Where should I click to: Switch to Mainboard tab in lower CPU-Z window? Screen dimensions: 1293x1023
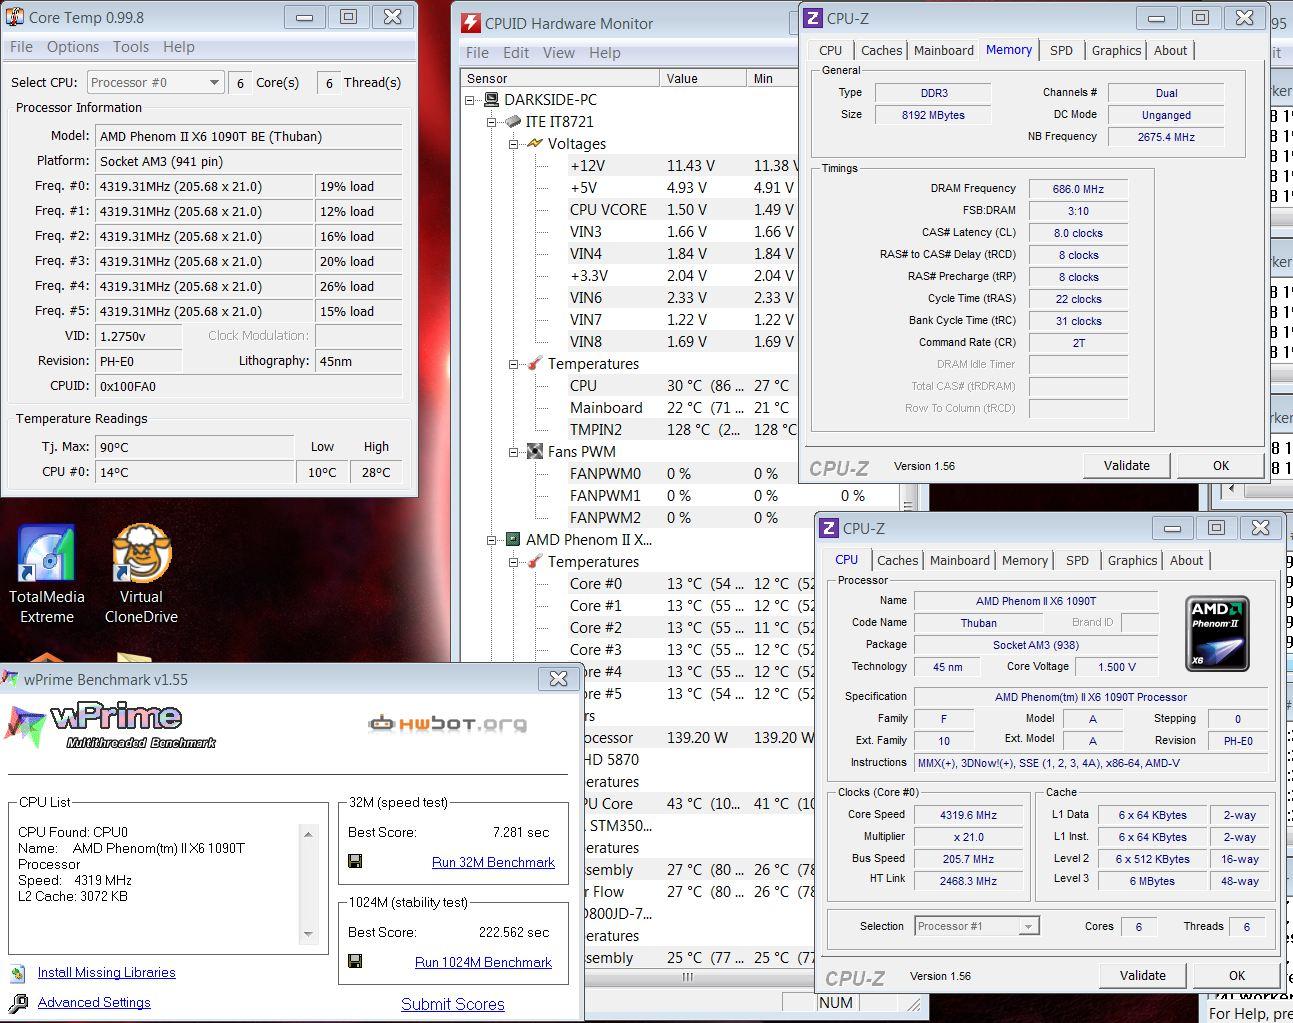tap(960, 560)
